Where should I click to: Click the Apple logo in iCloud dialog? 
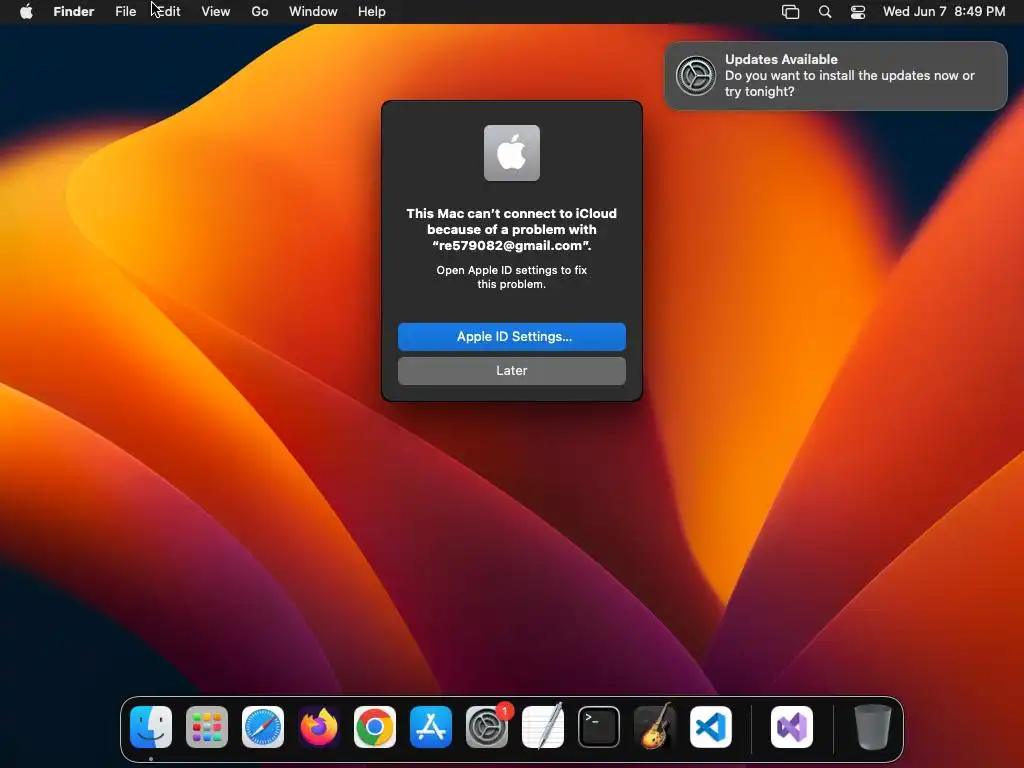pos(512,153)
